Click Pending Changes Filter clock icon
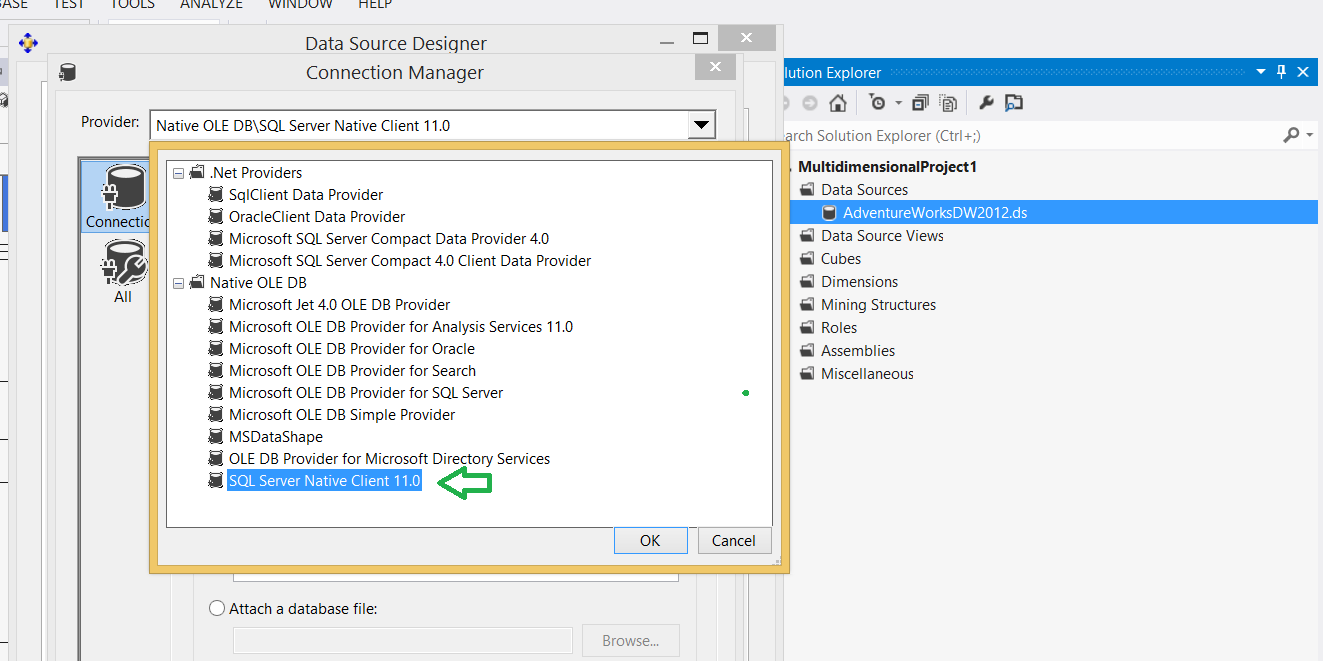The image size is (1323, 661). tap(877, 103)
